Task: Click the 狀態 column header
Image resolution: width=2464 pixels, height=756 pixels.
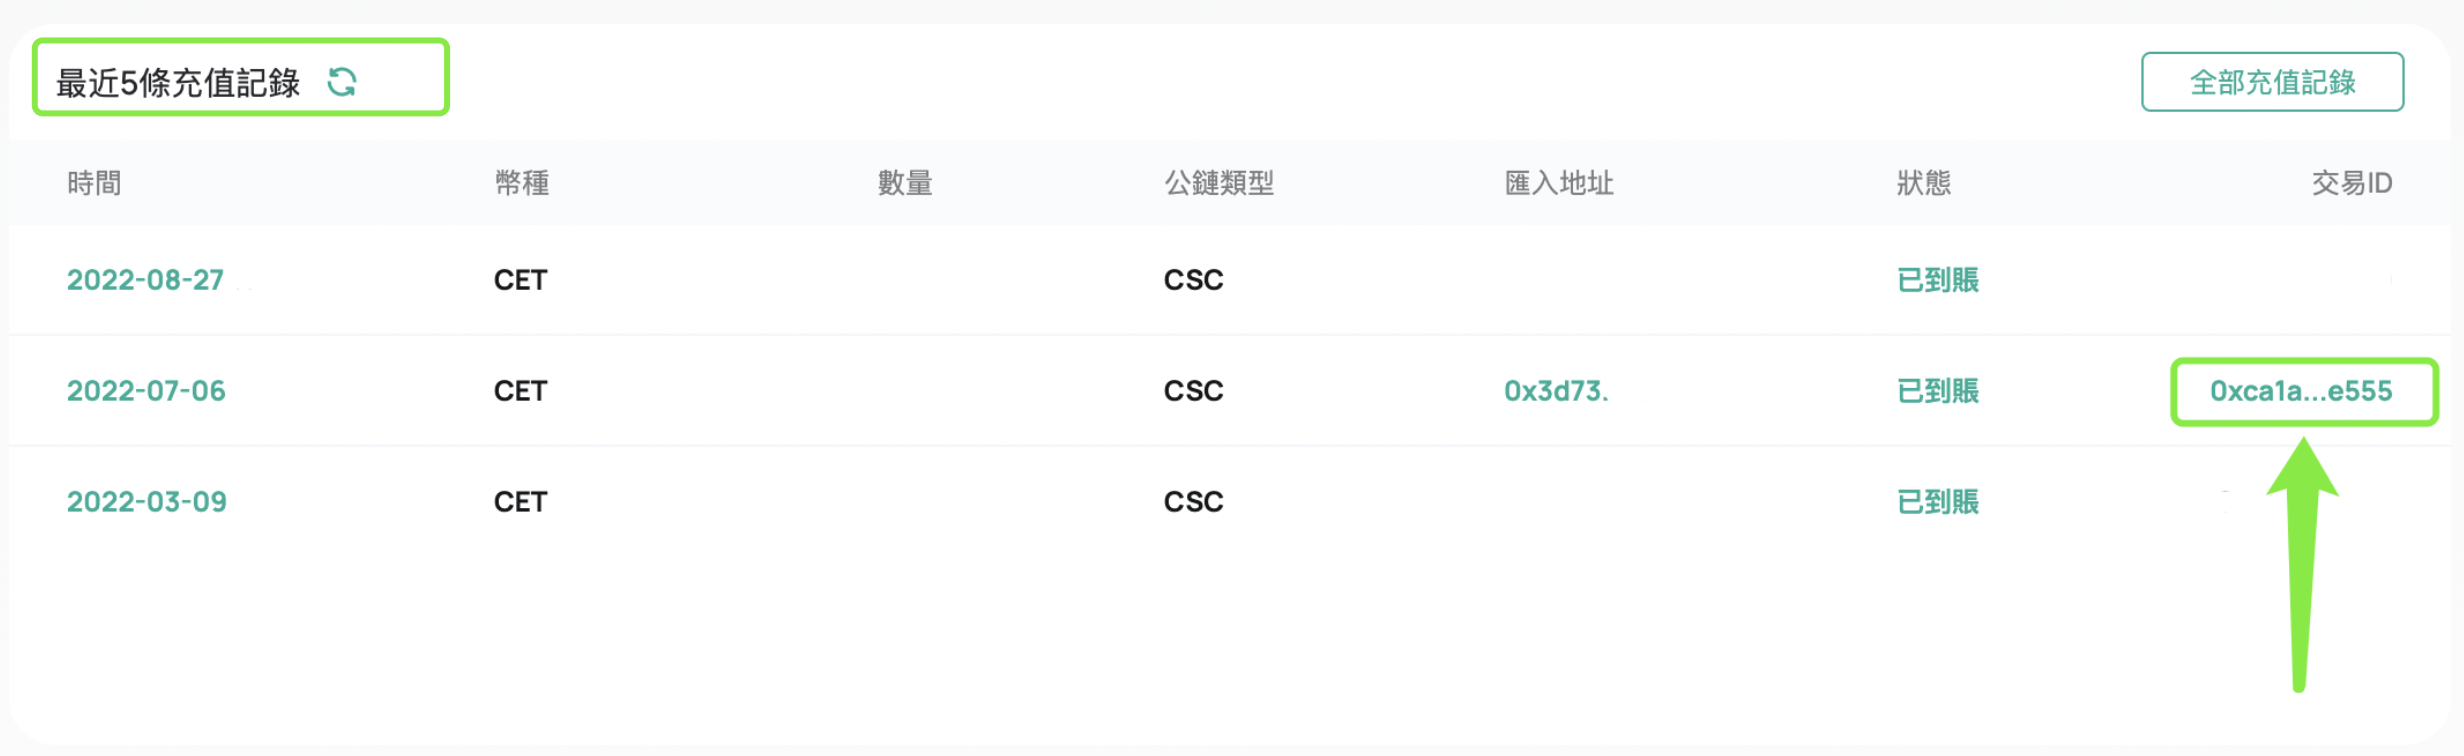Action: pyautogui.click(x=1924, y=183)
